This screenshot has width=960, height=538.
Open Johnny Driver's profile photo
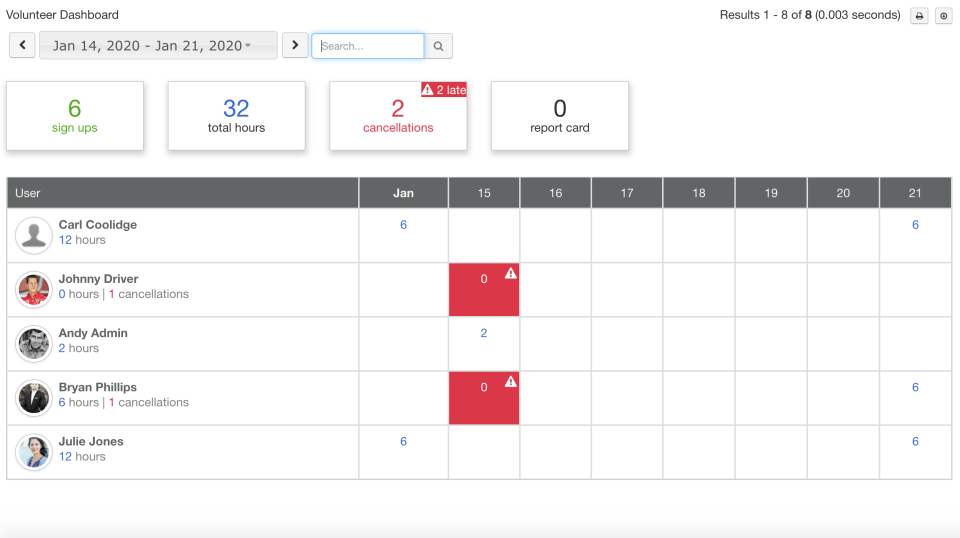(34, 290)
